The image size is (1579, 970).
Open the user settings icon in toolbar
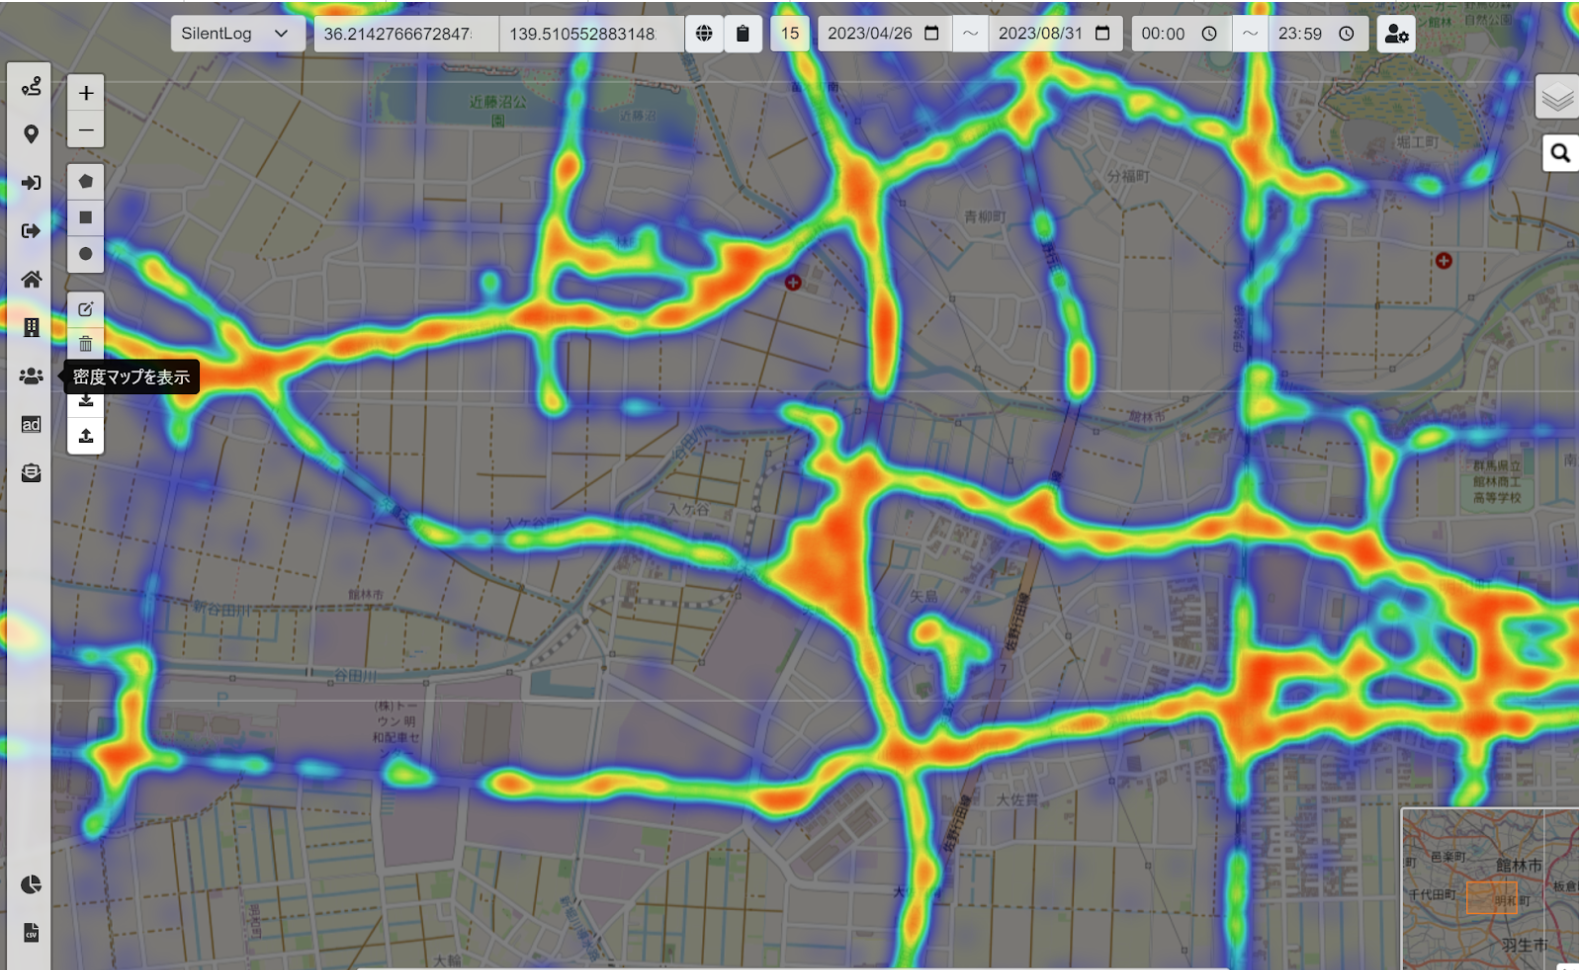pyautogui.click(x=1396, y=33)
